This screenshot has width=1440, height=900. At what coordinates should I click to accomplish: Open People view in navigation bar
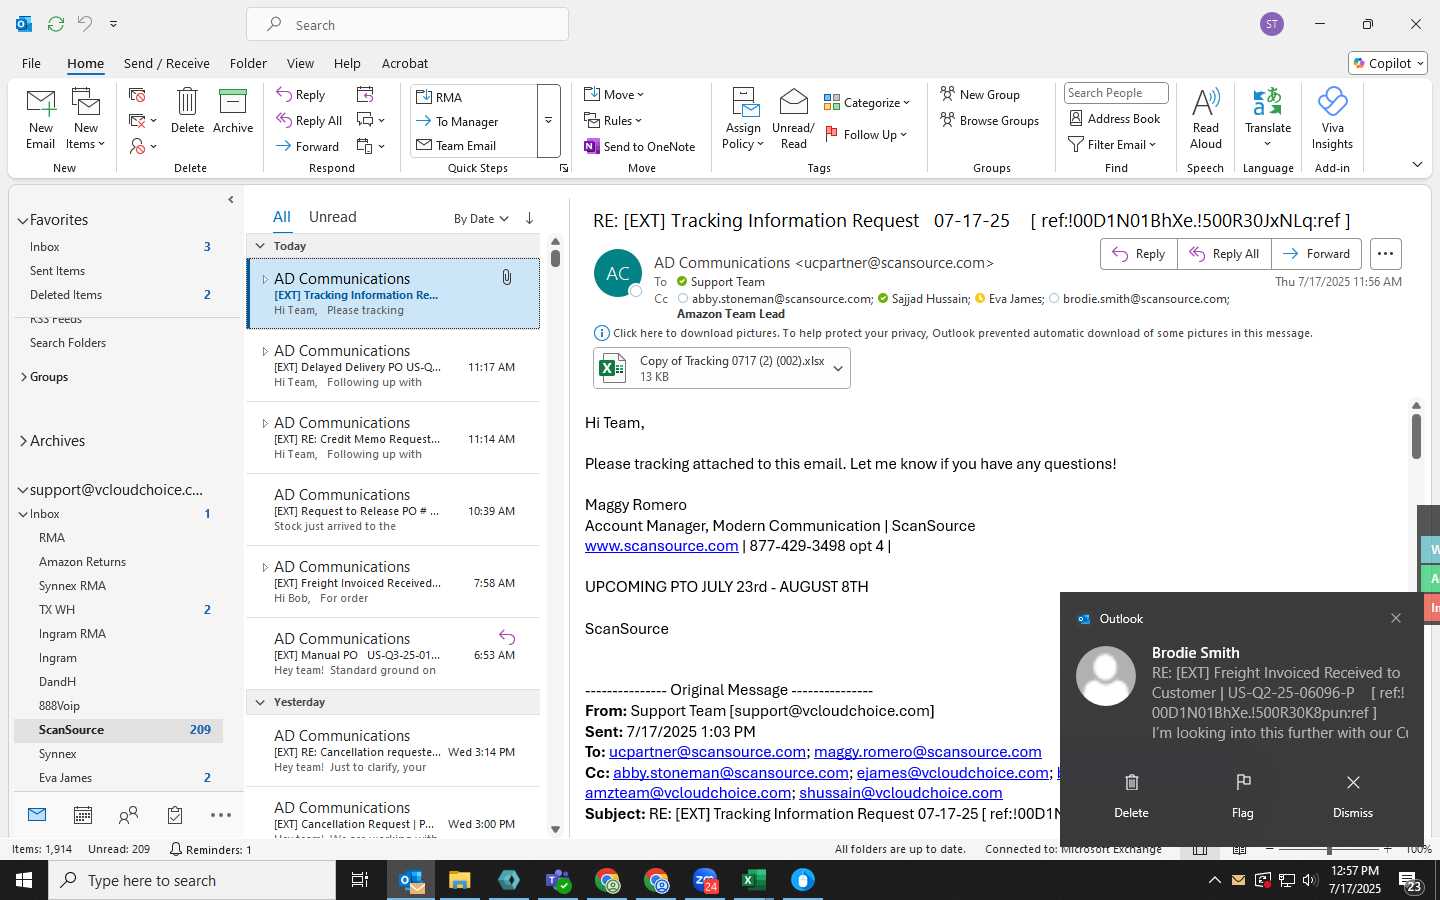pos(129,815)
